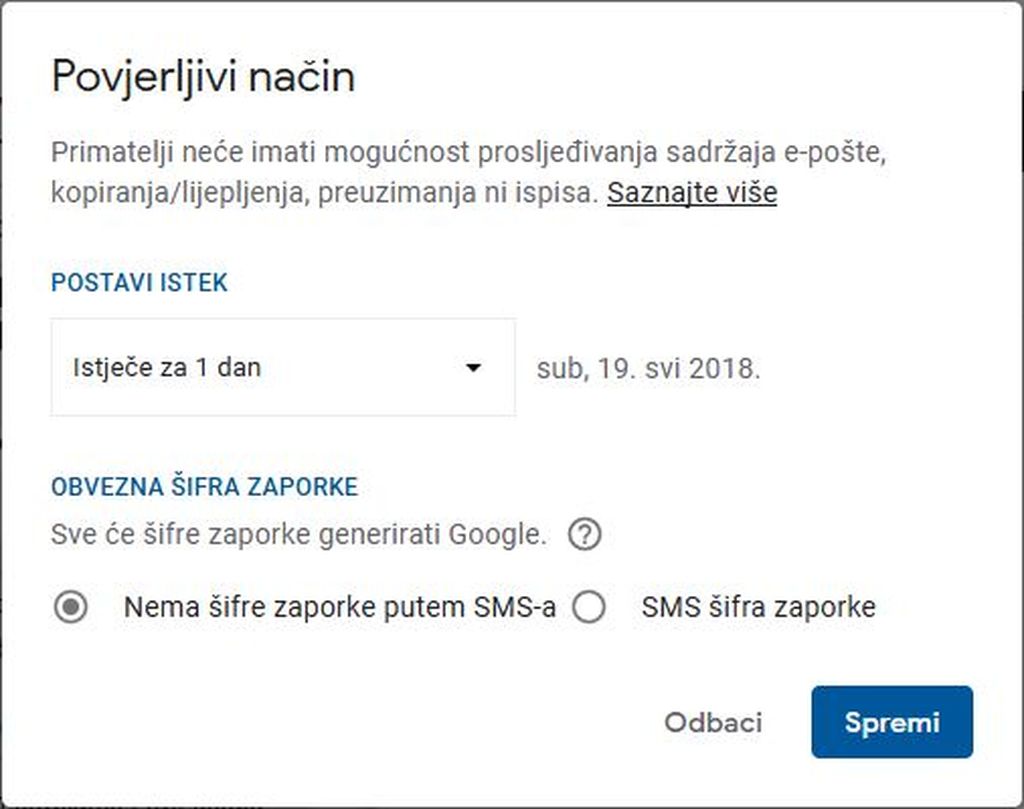
Task: Open the expiration dropdown arrow
Action: 474,368
